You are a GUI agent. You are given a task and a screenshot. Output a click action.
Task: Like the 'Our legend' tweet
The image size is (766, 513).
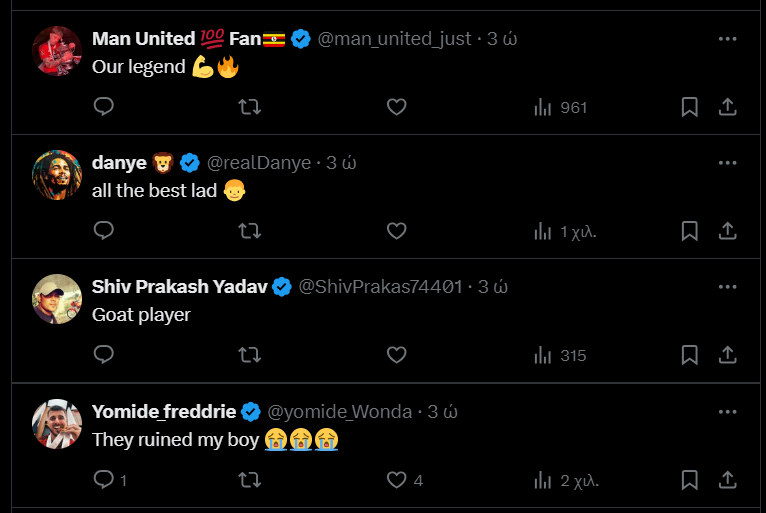coord(396,107)
